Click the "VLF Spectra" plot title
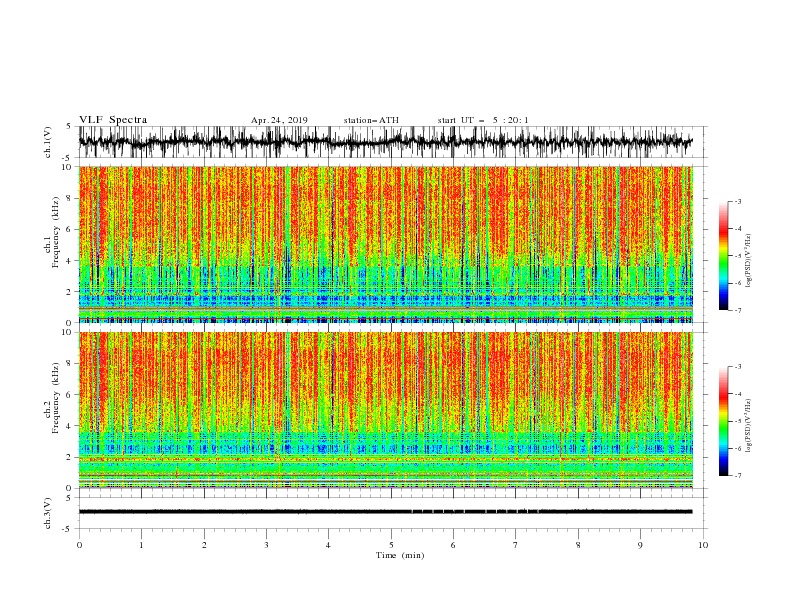Screen dimensions: 792x612 [x=113, y=120]
